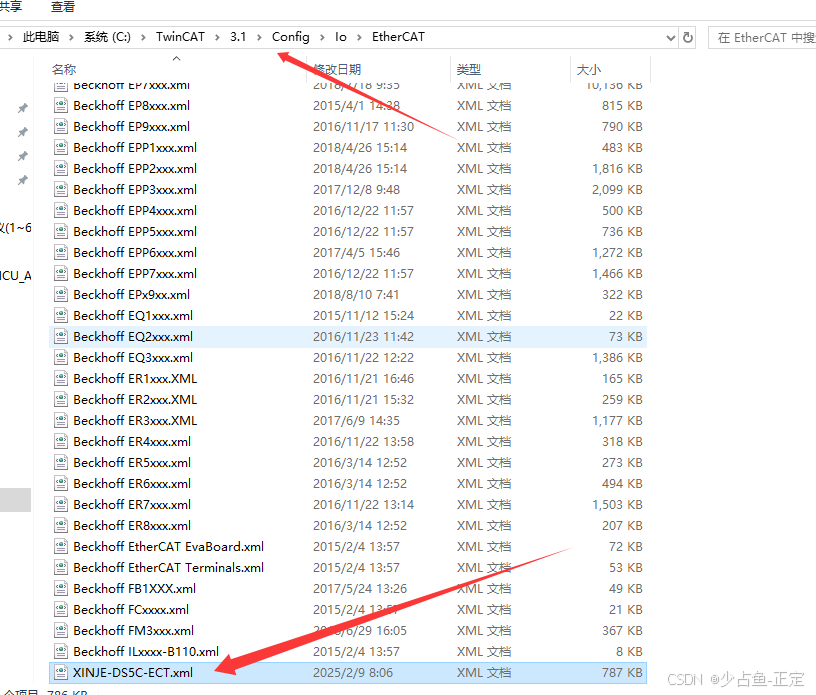This screenshot has height=695, width=816.
Task: Click the date 2018/8/10 7:41
Action: [x=356, y=295]
